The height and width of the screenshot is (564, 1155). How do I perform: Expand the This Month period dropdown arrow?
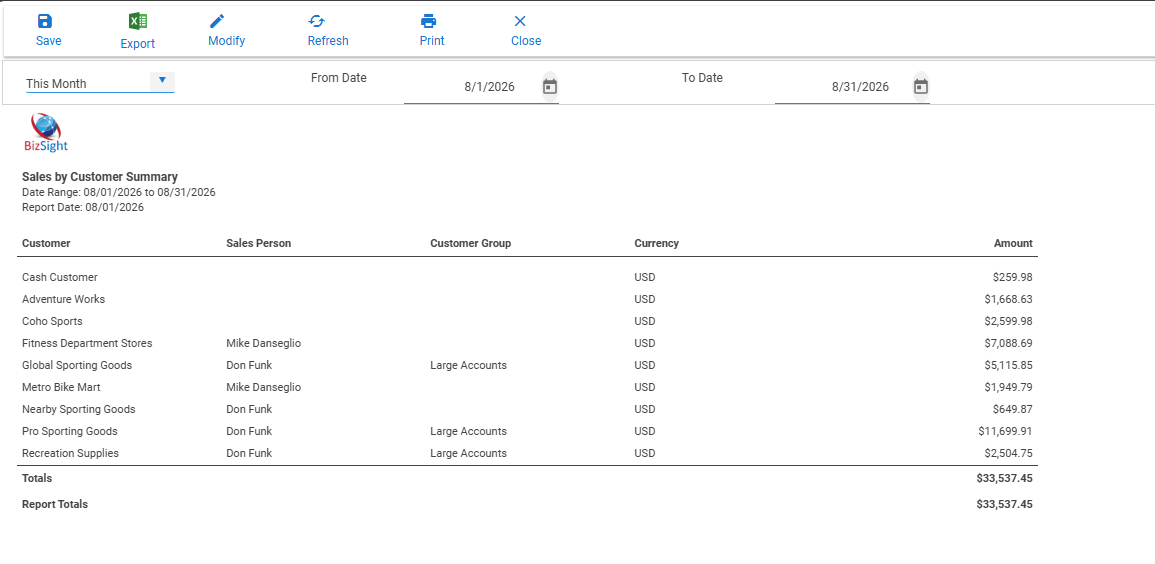click(162, 80)
